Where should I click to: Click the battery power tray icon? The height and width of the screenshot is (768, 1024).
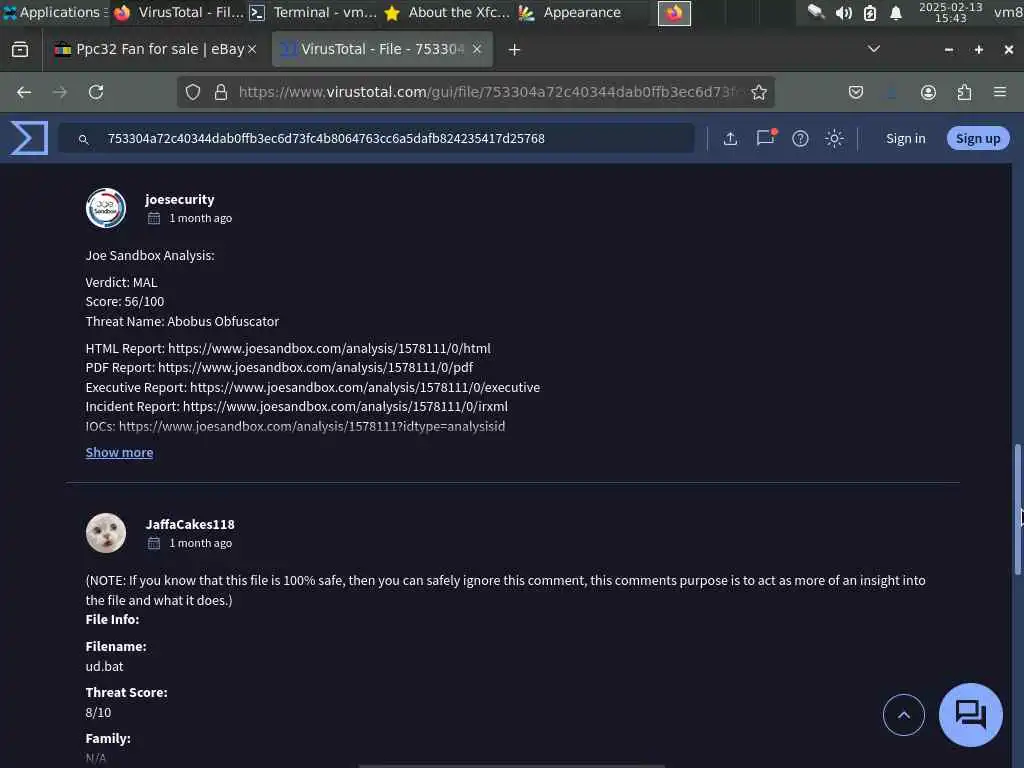tap(870, 12)
